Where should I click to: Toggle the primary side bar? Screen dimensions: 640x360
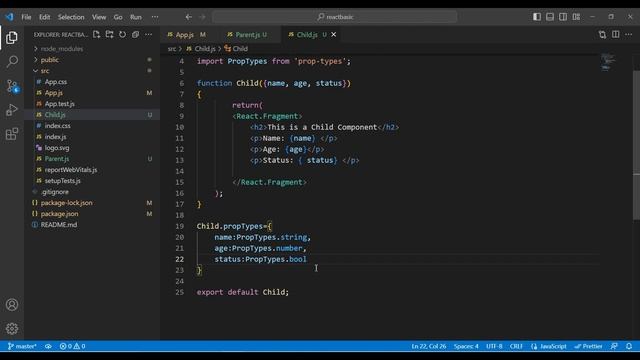(x=537, y=17)
